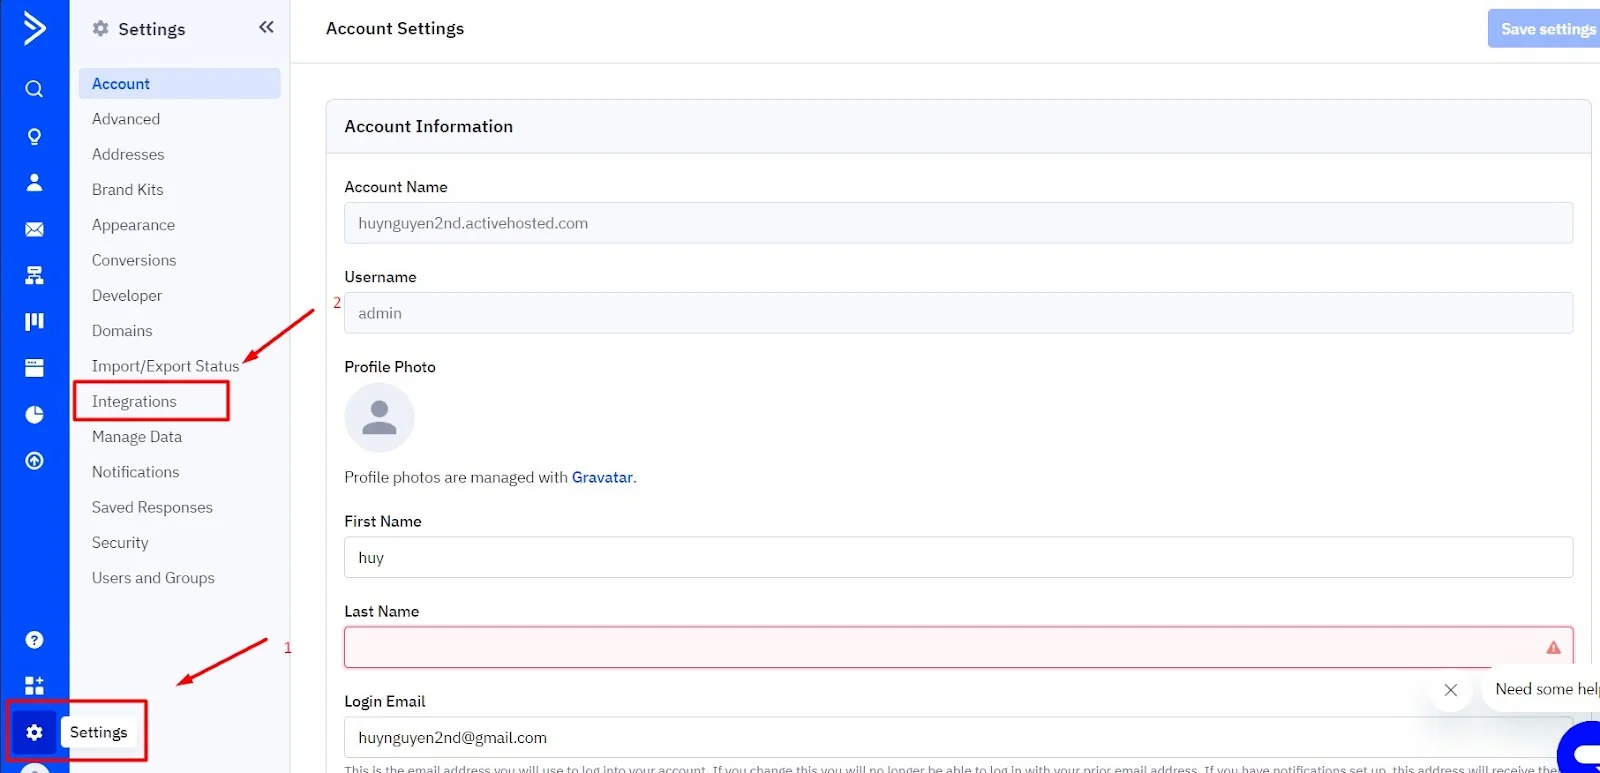Open Advanced settings
The width and height of the screenshot is (1600, 773).
tap(126, 119)
